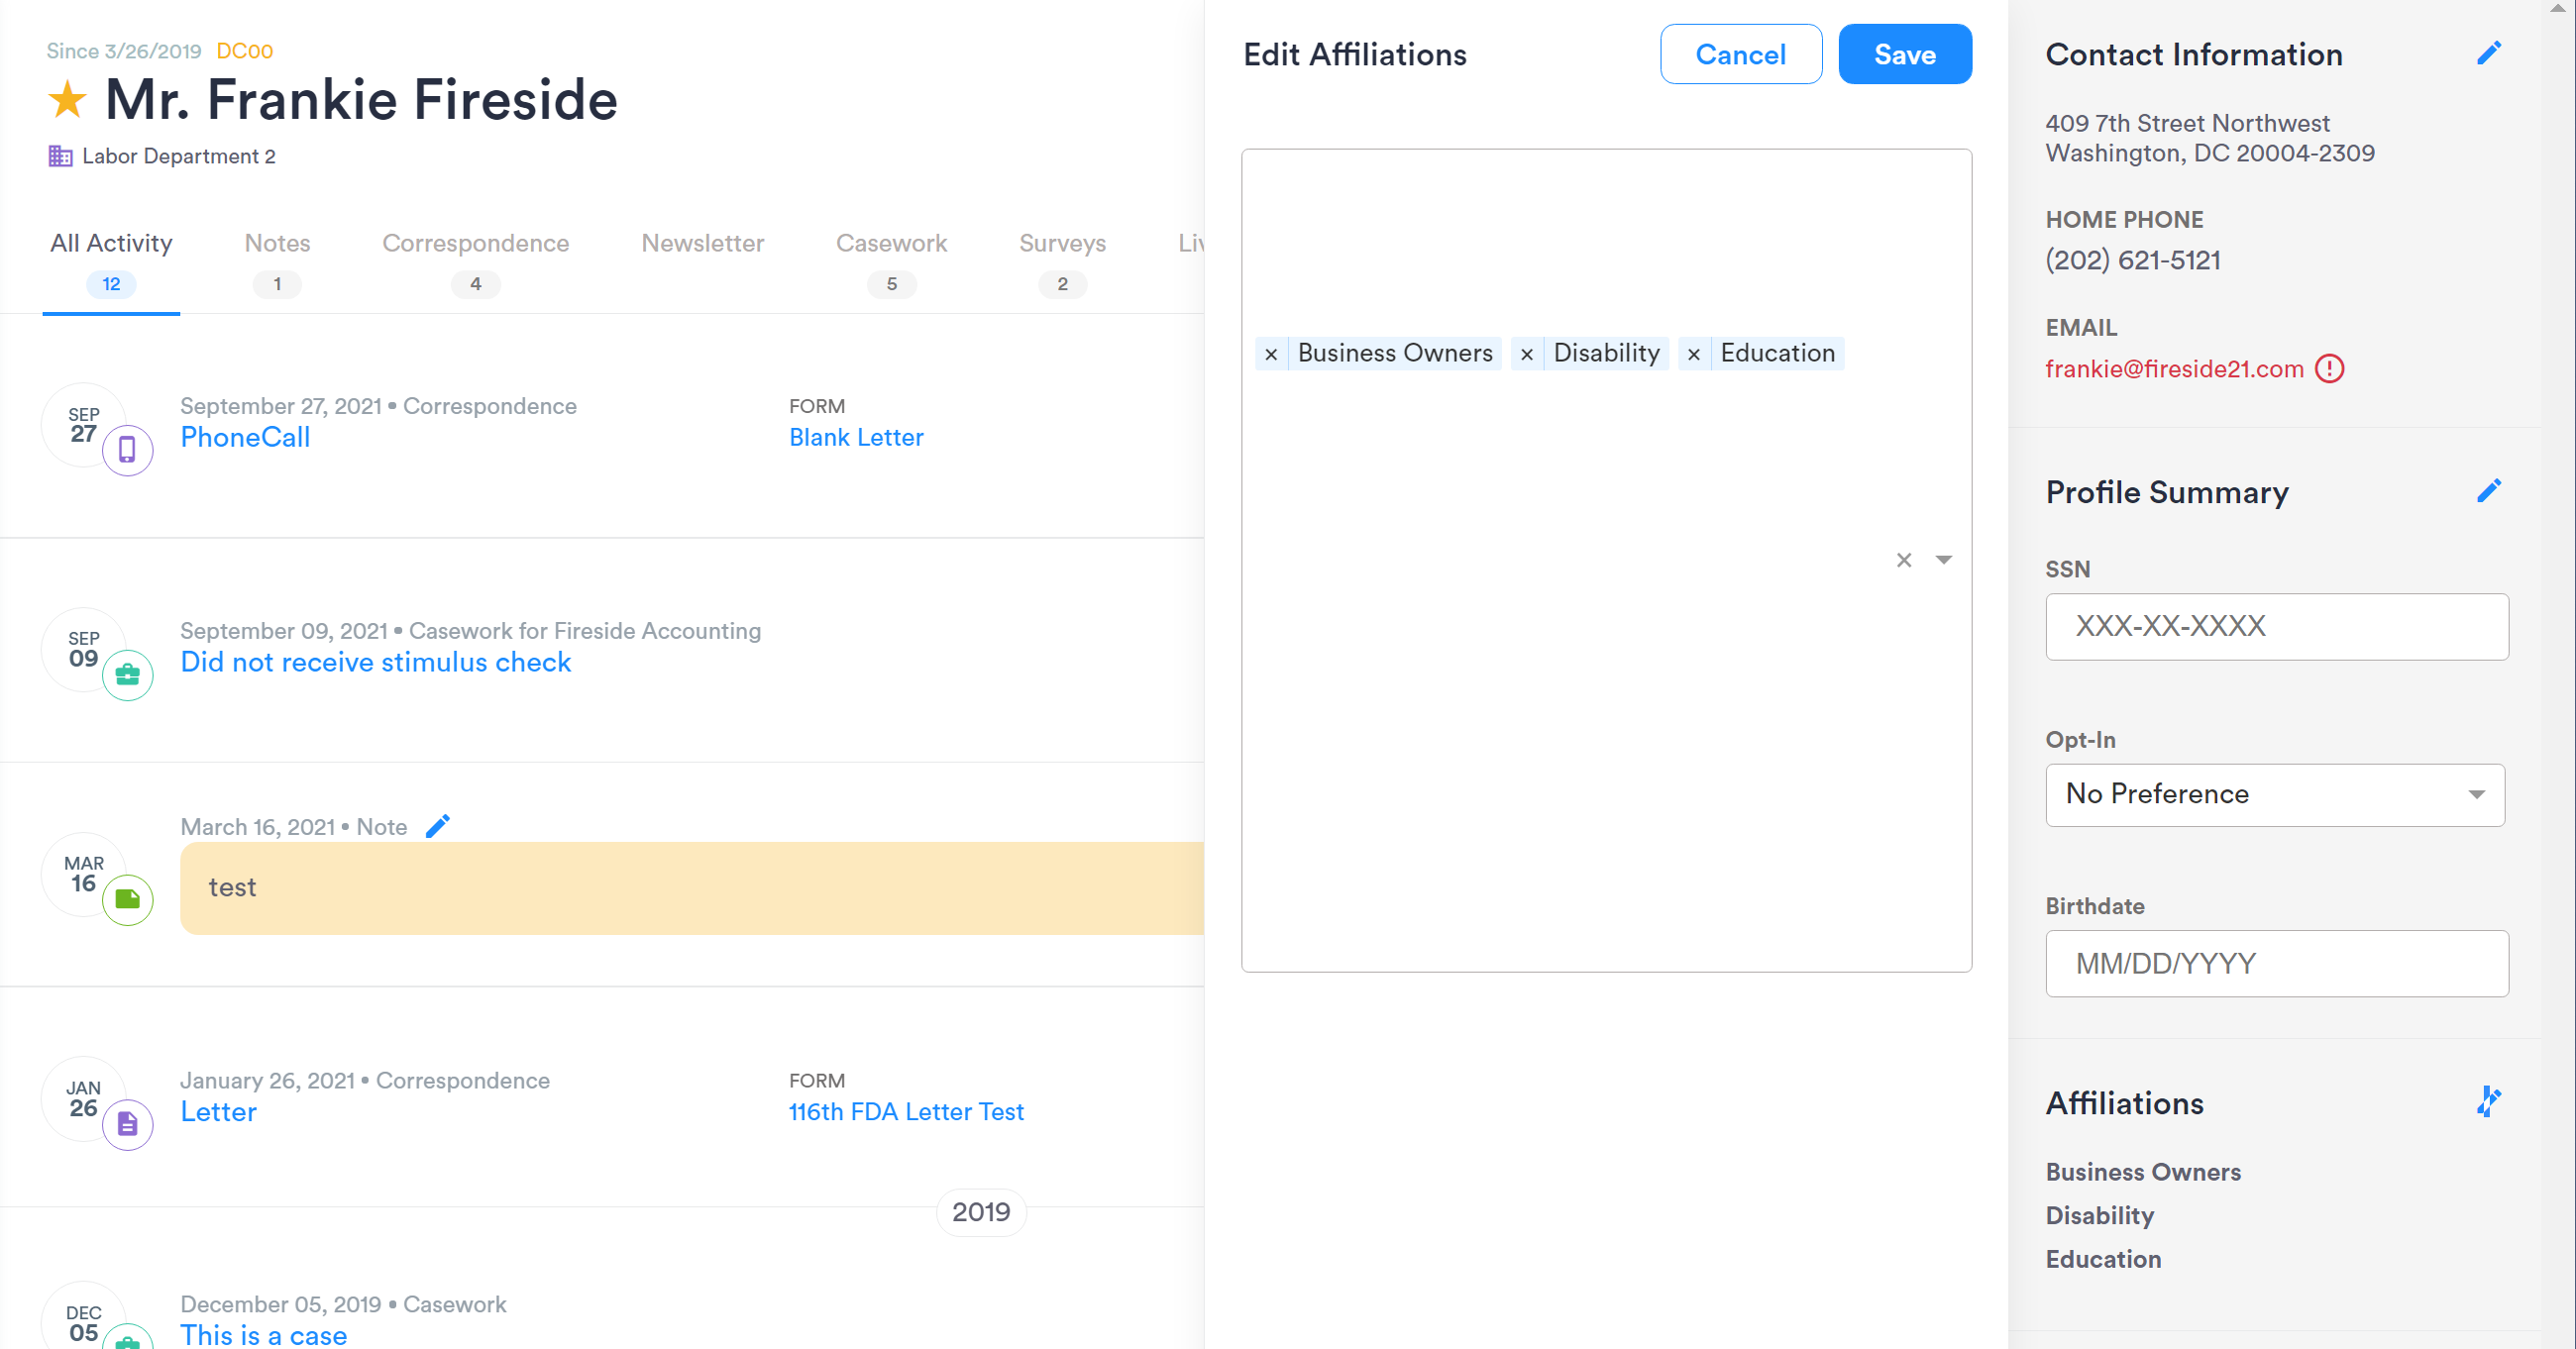Edit Profile Summary with its pencil icon
Screen dimensions: 2576x1349
(x=2489, y=490)
